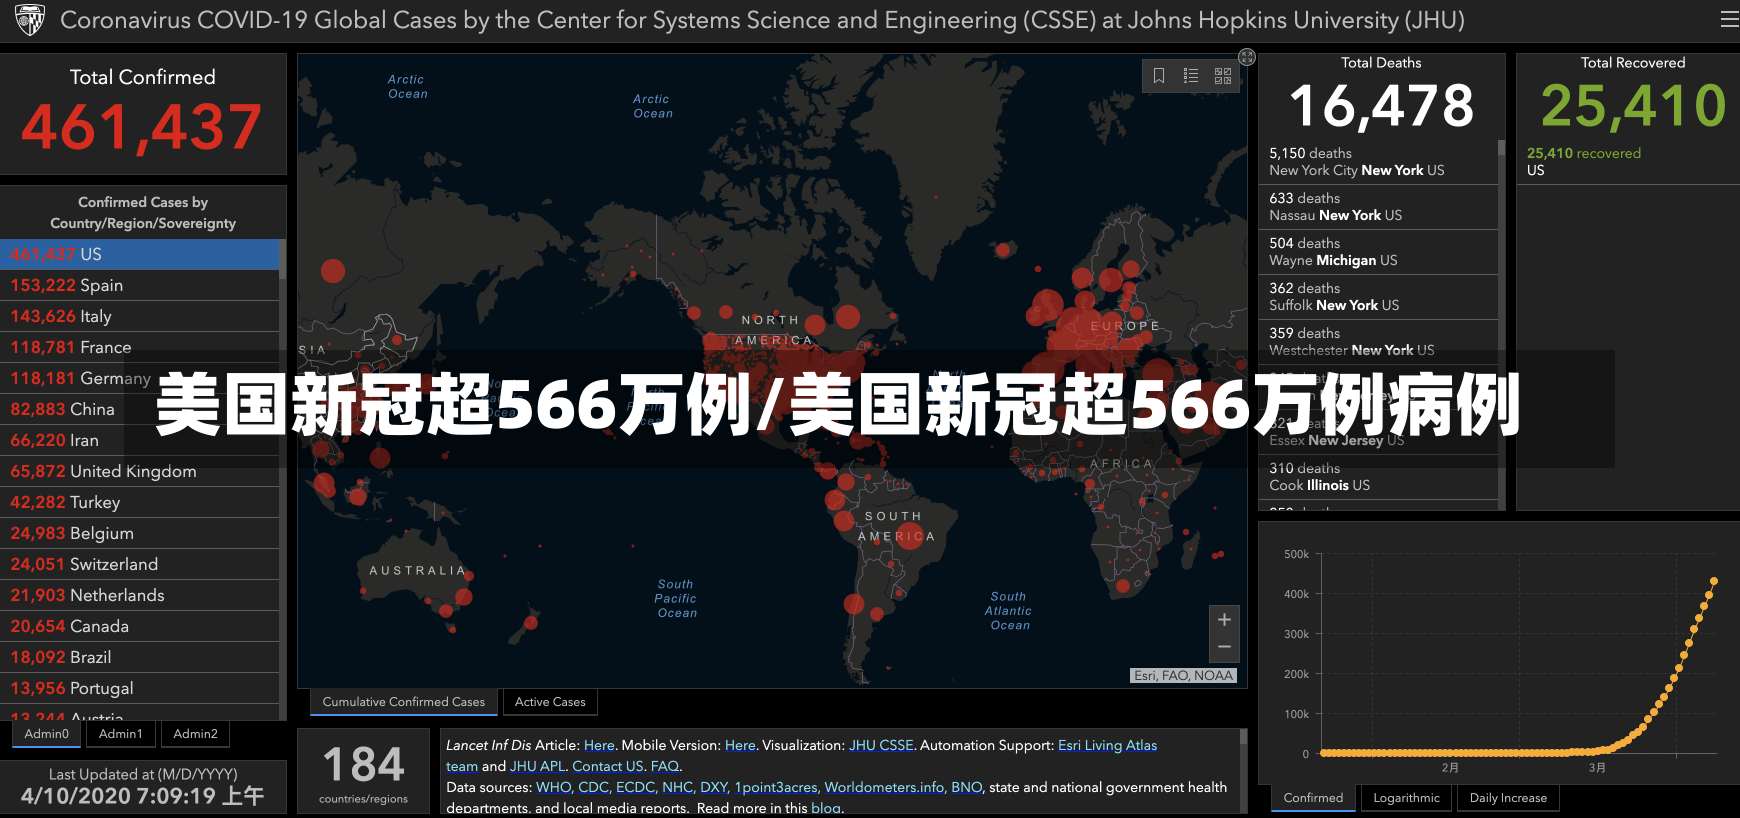1740x818 pixels.
Task: Select the 153,222 Spain row
Action: click(x=140, y=285)
